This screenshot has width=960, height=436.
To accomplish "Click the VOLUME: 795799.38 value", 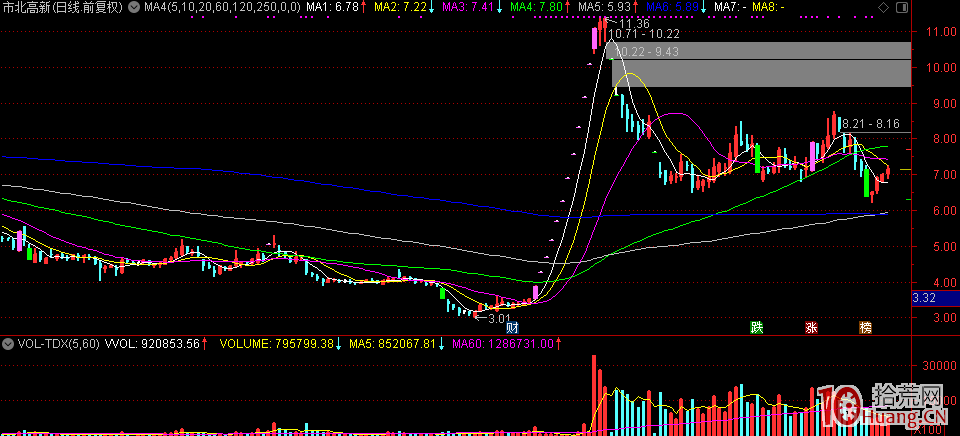I will tap(276, 344).
